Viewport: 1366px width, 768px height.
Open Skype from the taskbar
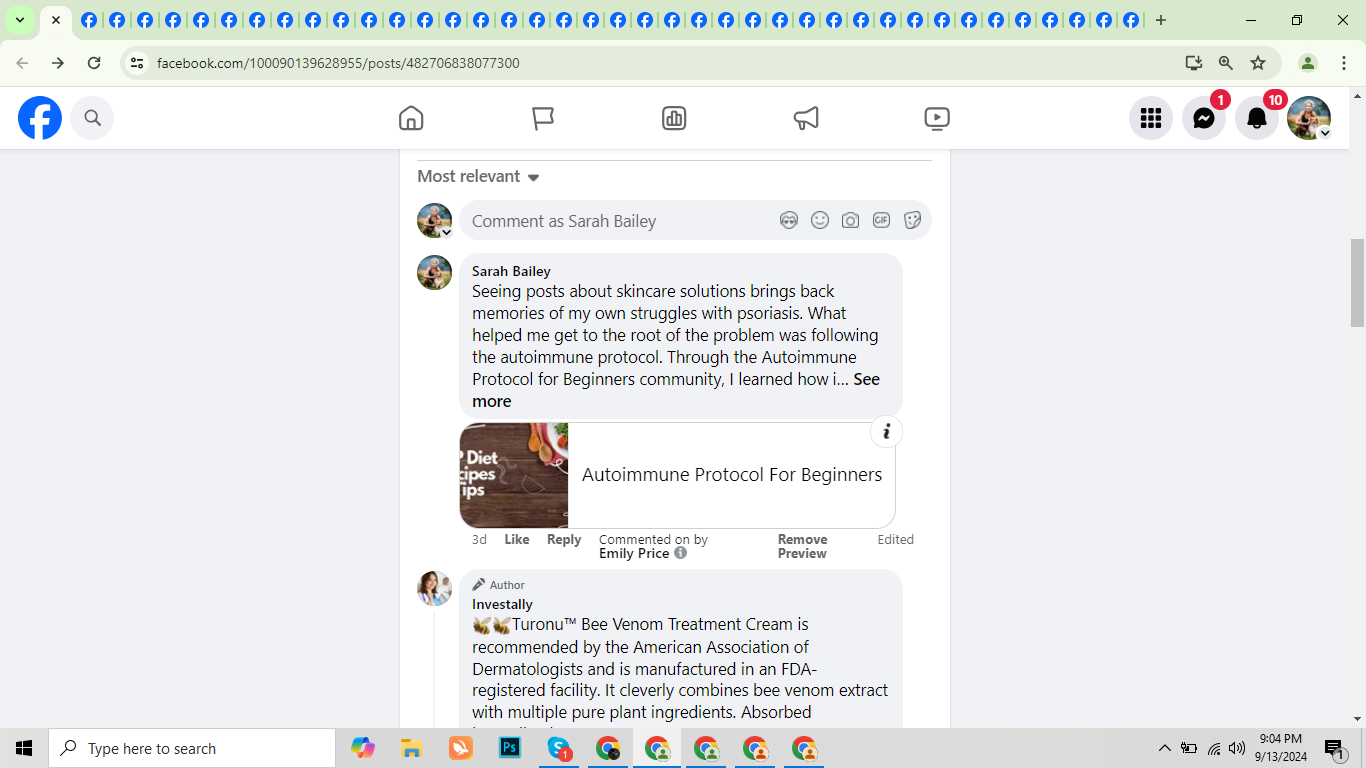pyautogui.click(x=559, y=748)
